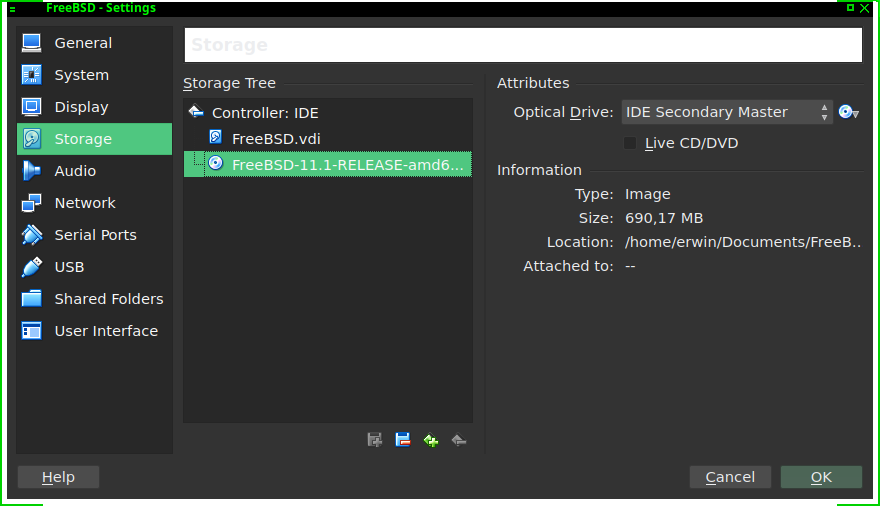The width and height of the screenshot is (880, 506).
Task: Click the hard disk icon beside FreeBSD.vdi
Action: tap(216, 137)
